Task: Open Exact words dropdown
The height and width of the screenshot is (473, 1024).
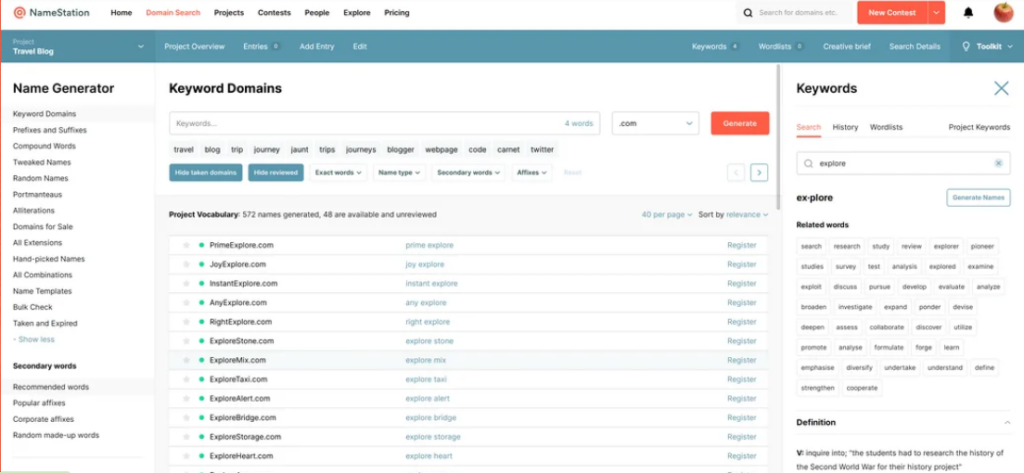Action: [338, 172]
